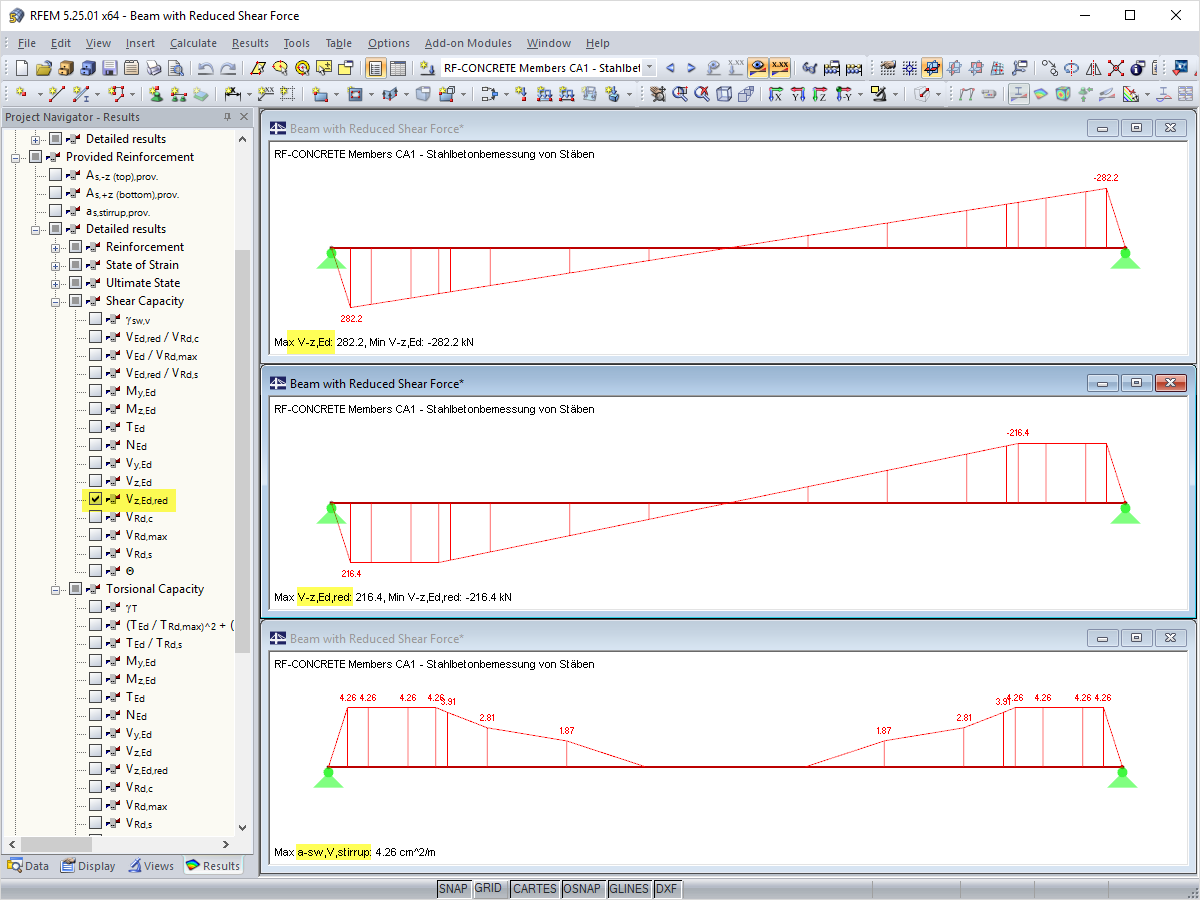Toggle the Table display icon
The height and width of the screenshot is (900, 1200).
pyautogui.click(x=398, y=68)
